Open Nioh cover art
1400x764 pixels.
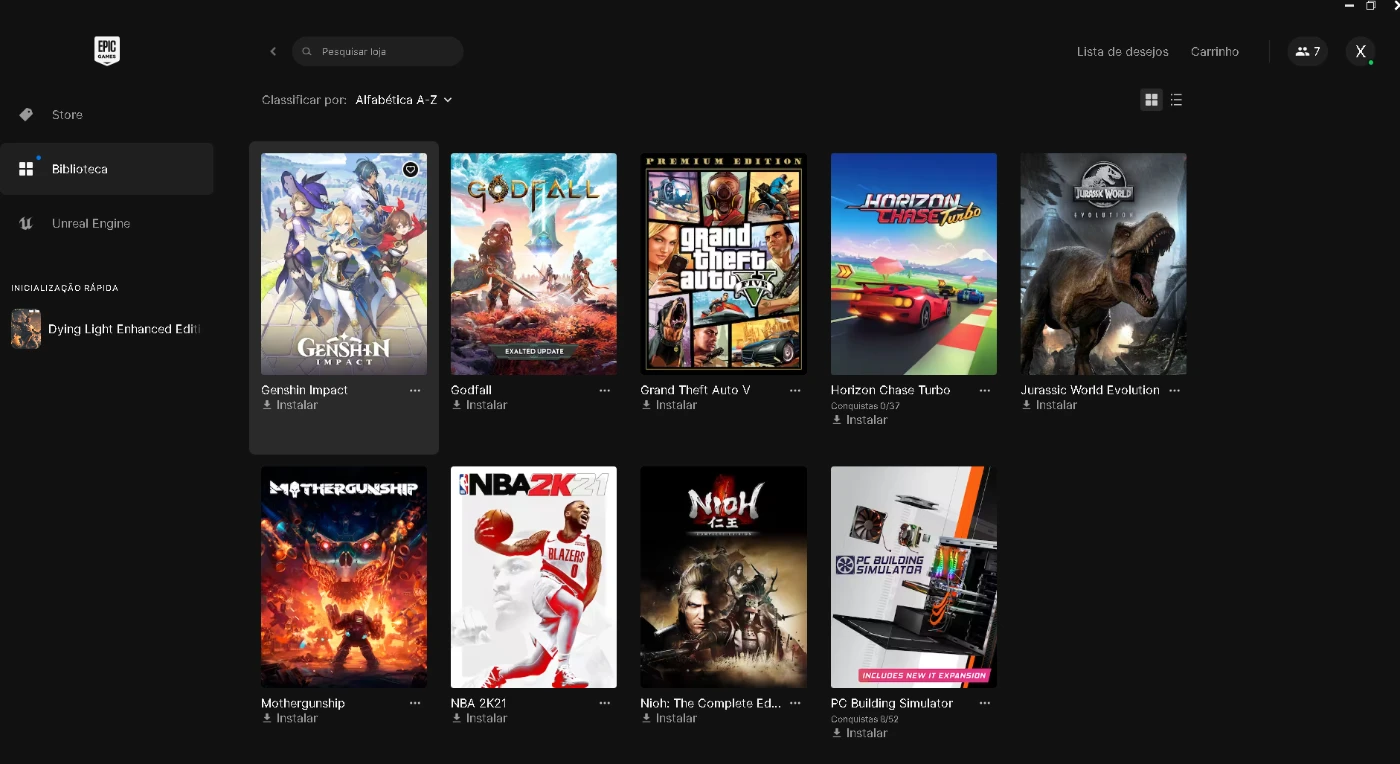click(724, 577)
